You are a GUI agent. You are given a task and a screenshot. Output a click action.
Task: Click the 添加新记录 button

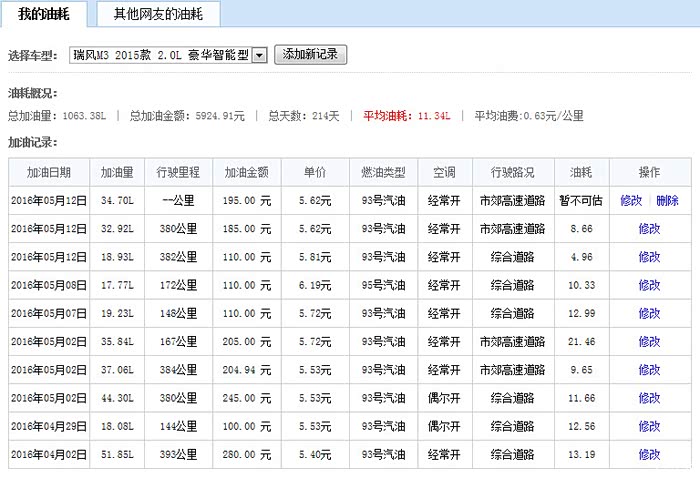tap(310, 55)
